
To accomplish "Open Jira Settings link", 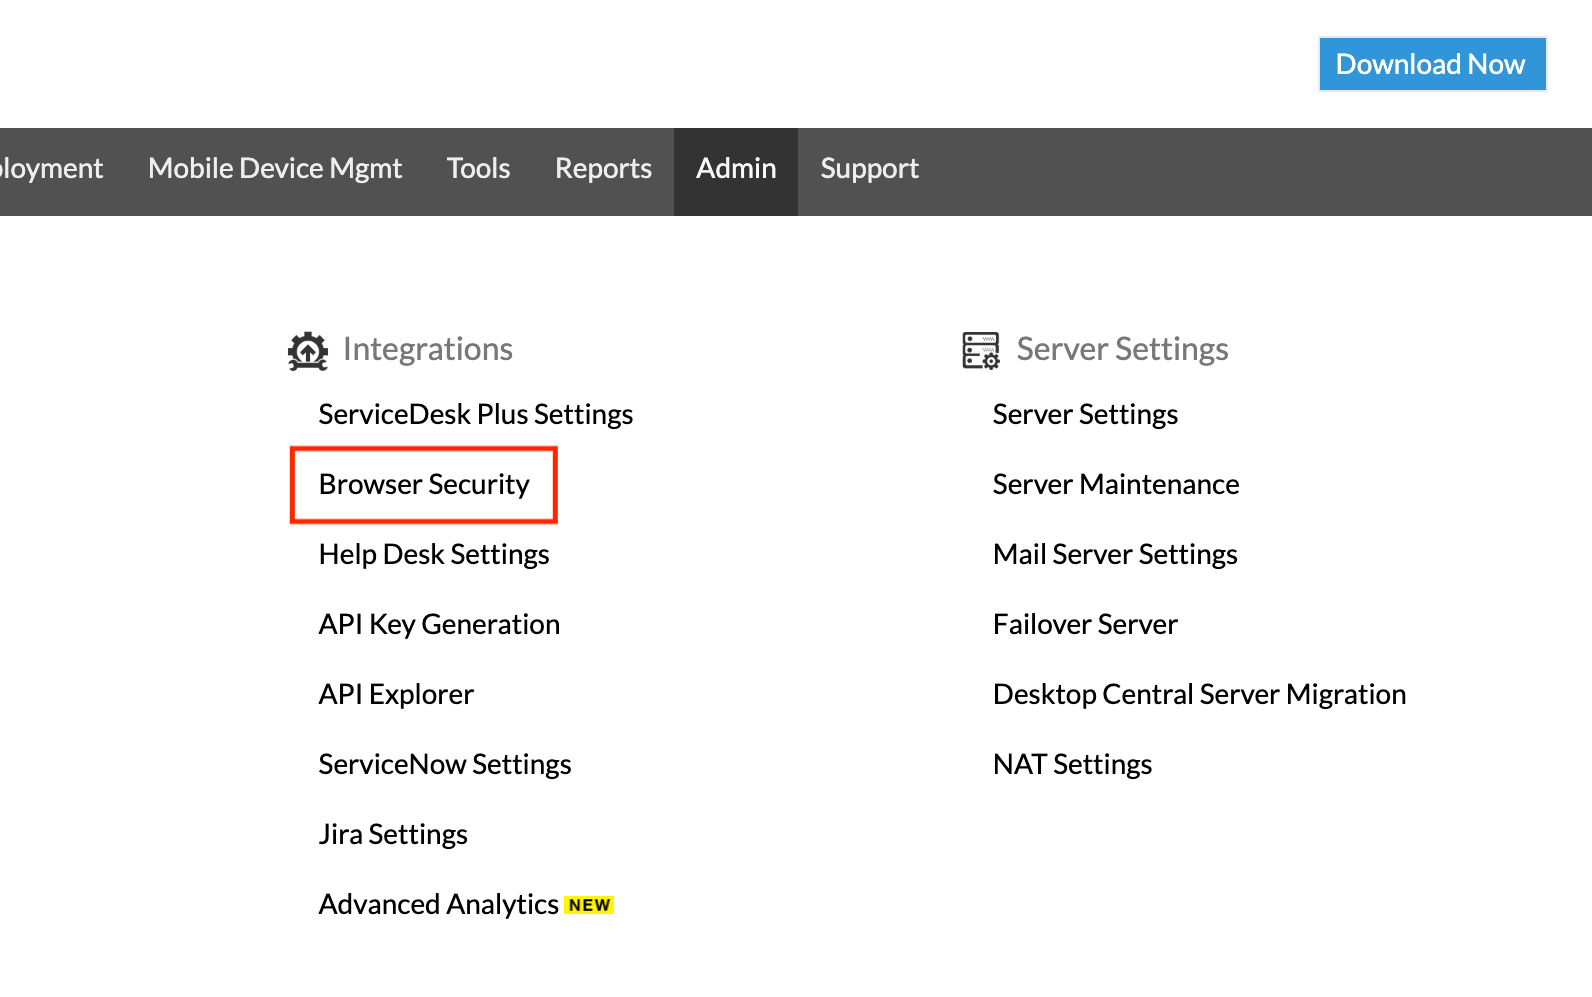I will (x=393, y=835).
